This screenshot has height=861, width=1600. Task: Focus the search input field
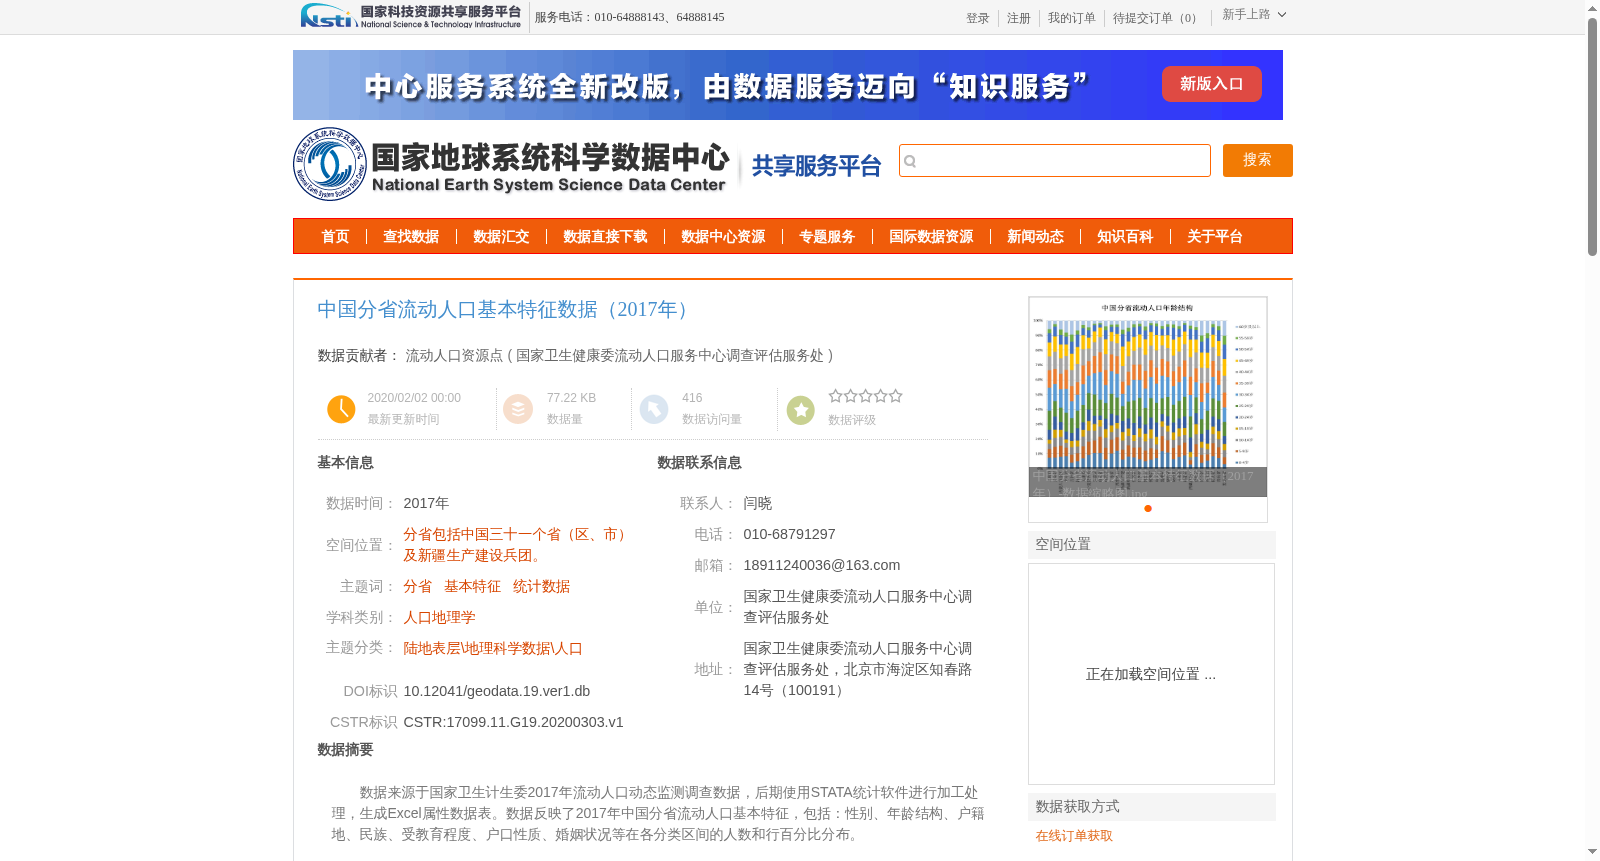pos(1055,160)
